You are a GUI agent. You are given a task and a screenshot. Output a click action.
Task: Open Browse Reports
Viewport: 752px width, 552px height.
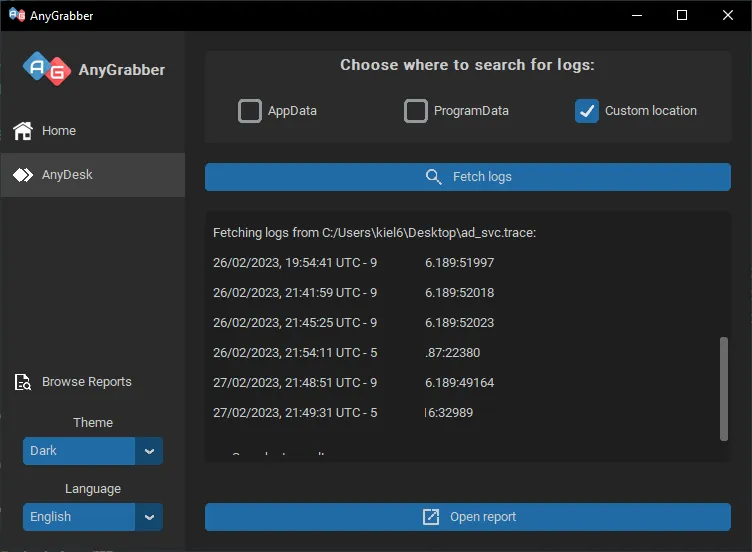[x=93, y=382]
